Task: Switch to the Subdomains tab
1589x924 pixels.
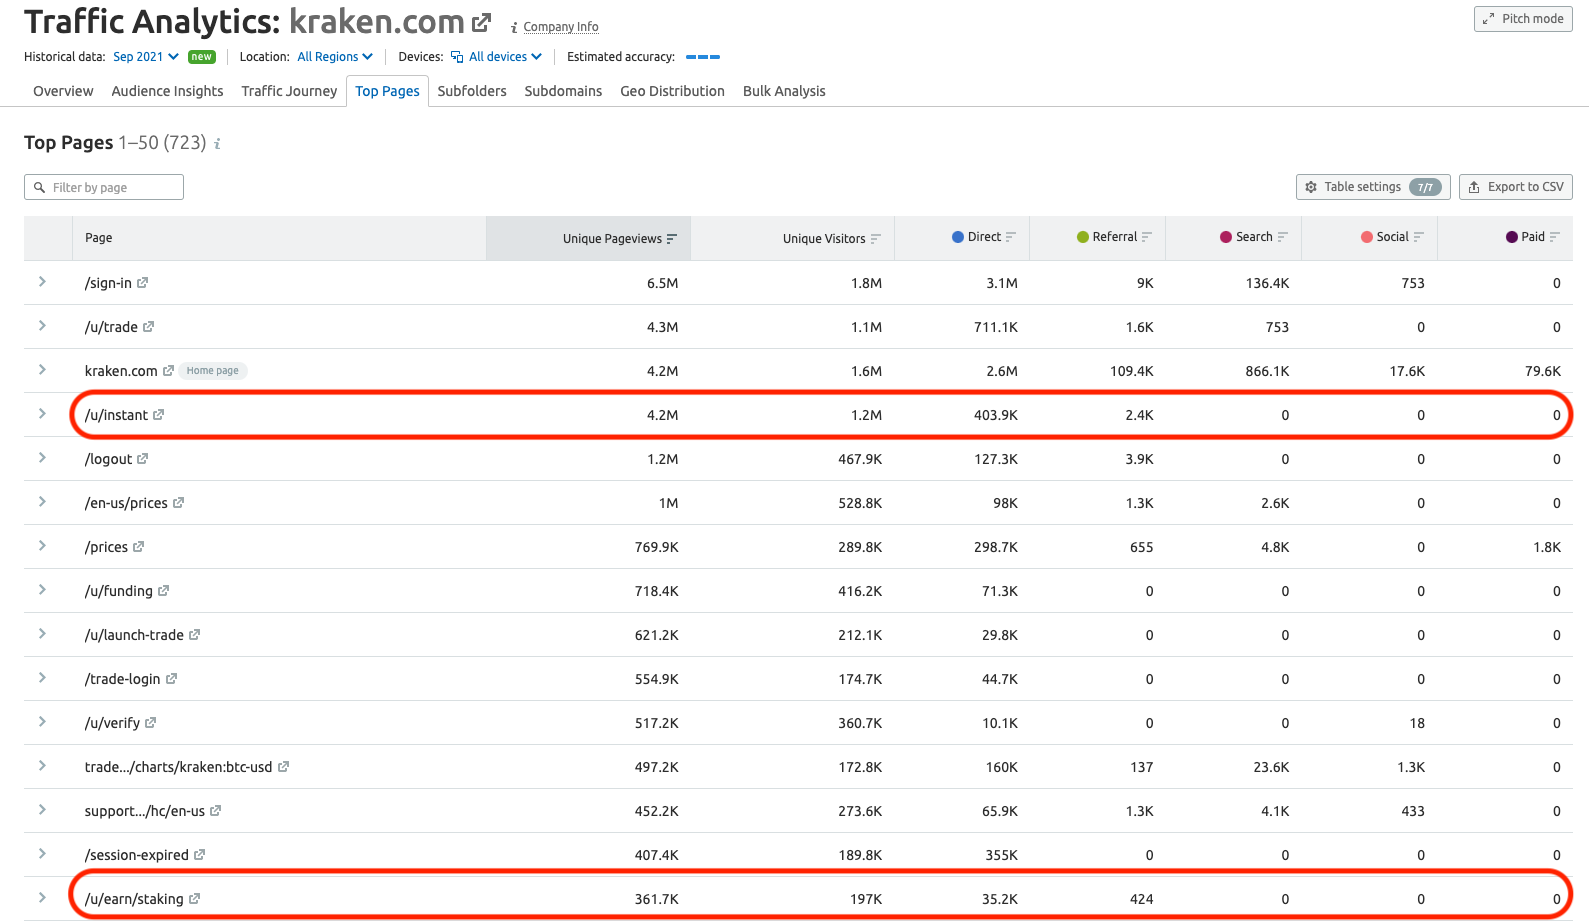Action: (563, 91)
